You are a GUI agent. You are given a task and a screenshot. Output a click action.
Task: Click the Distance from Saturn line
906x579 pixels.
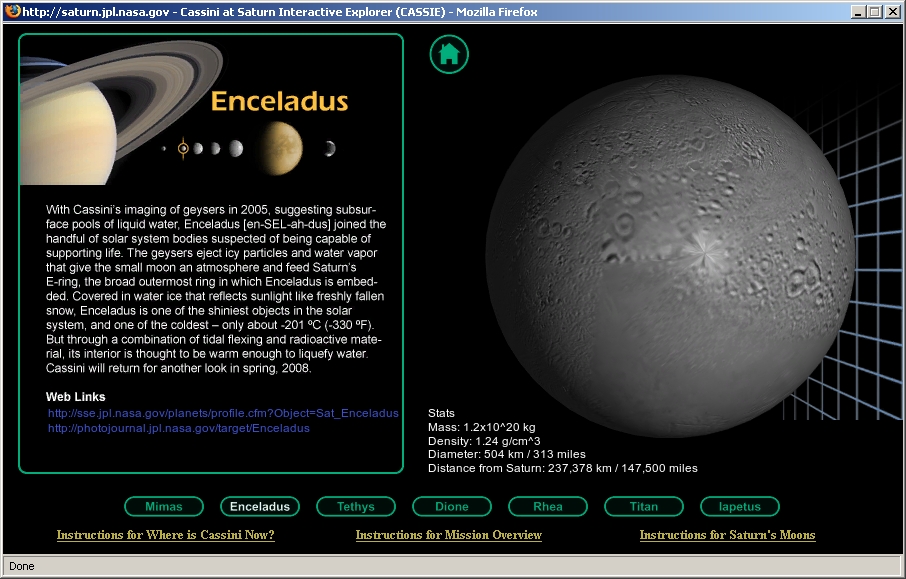click(x=563, y=468)
